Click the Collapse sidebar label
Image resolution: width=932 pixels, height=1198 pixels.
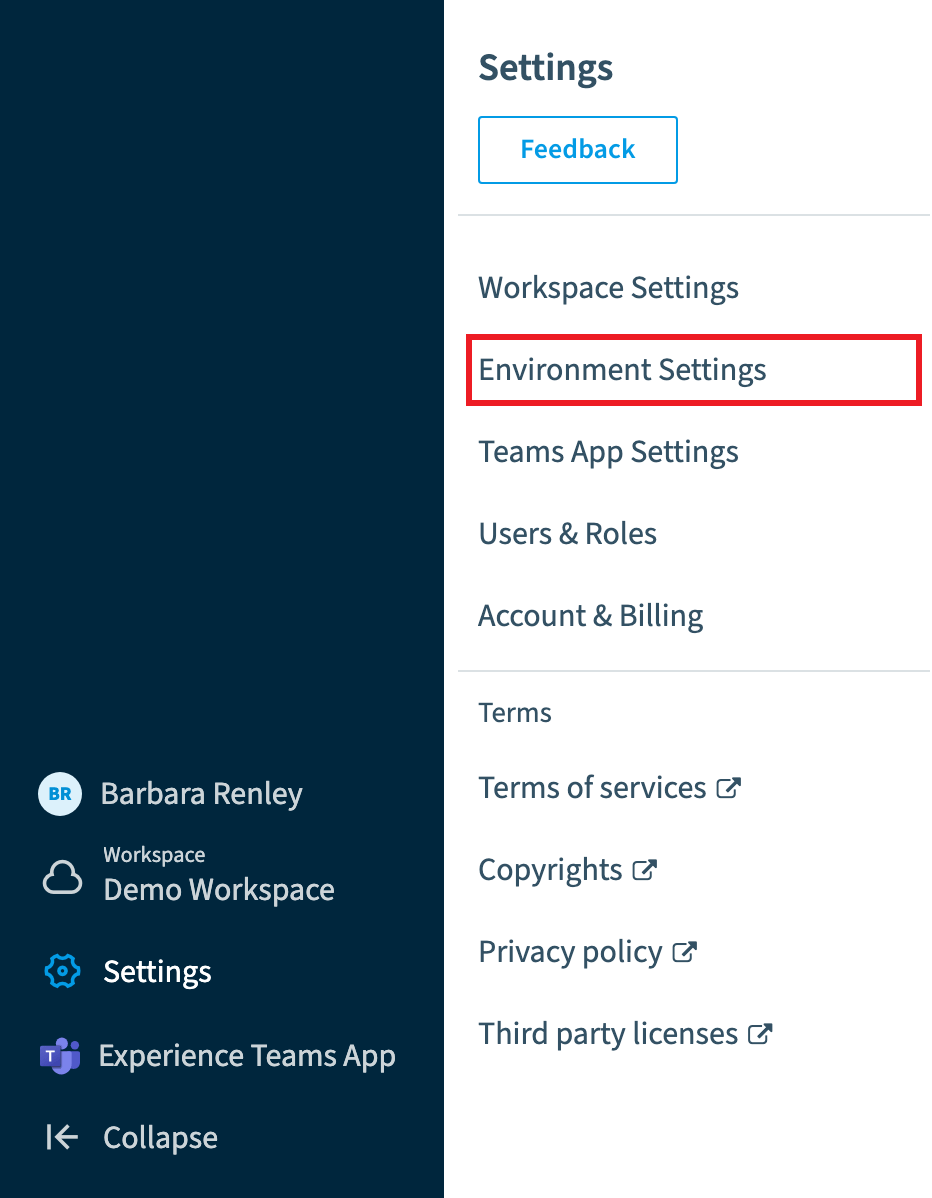(x=160, y=1138)
